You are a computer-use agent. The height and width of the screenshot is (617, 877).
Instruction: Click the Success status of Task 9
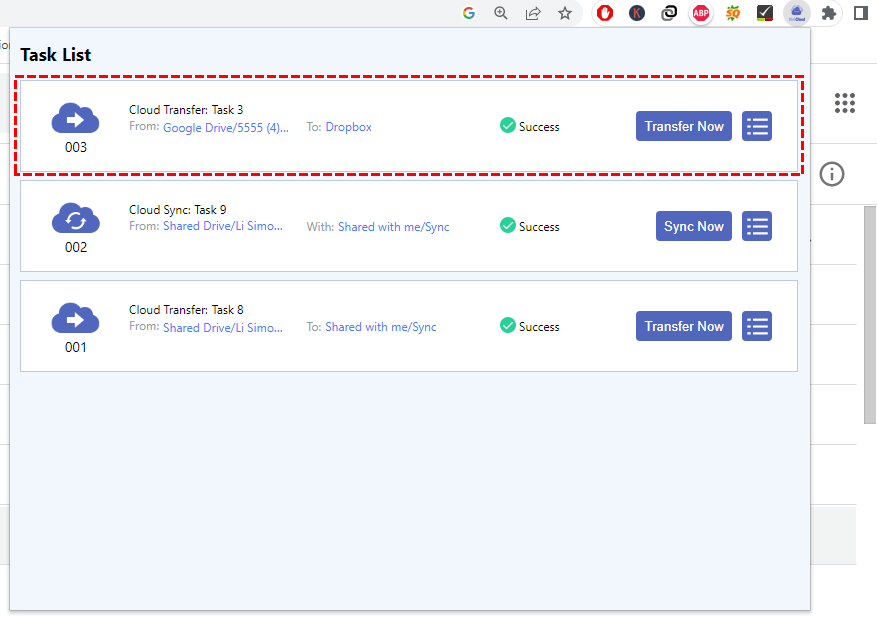coord(530,226)
